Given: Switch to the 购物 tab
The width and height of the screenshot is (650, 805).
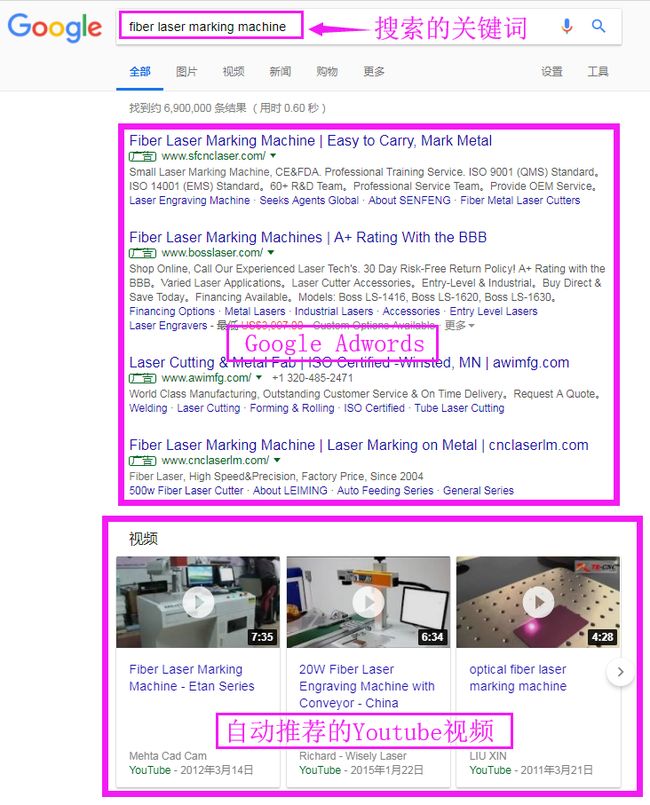Looking at the screenshot, I should [x=327, y=71].
